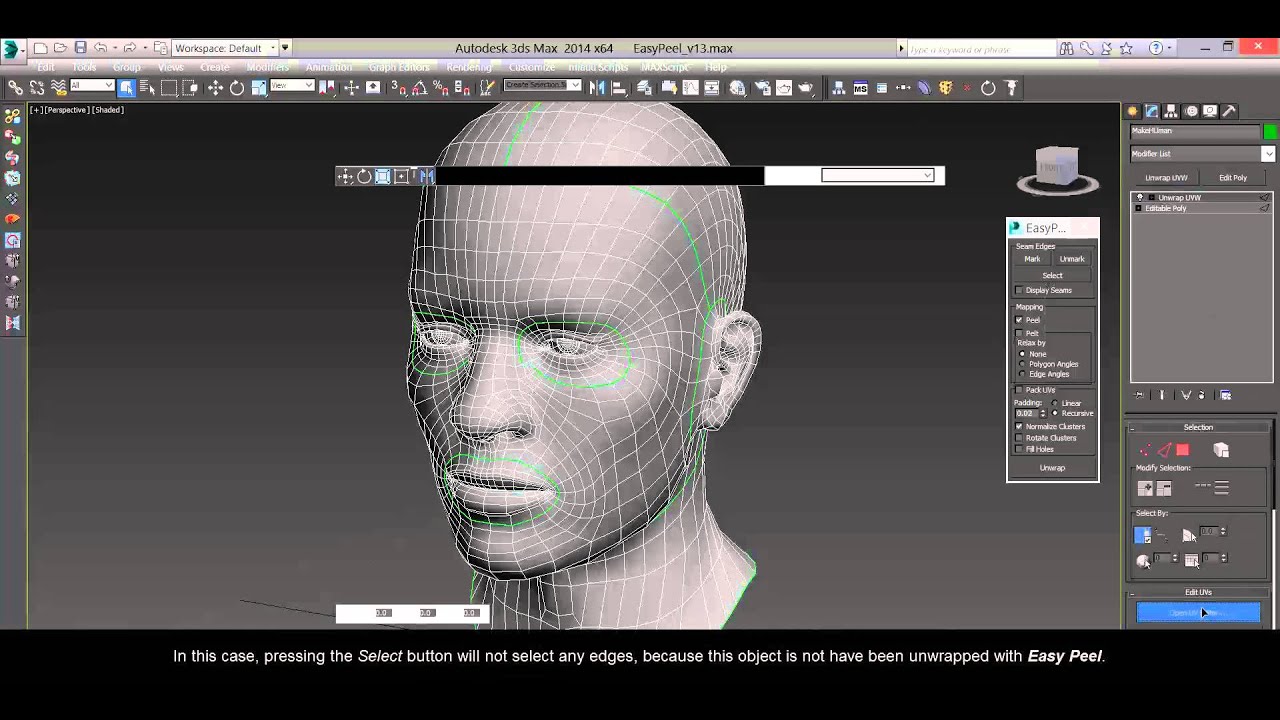
Task: Toggle the Angle Snap icon
Action: click(420, 88)
